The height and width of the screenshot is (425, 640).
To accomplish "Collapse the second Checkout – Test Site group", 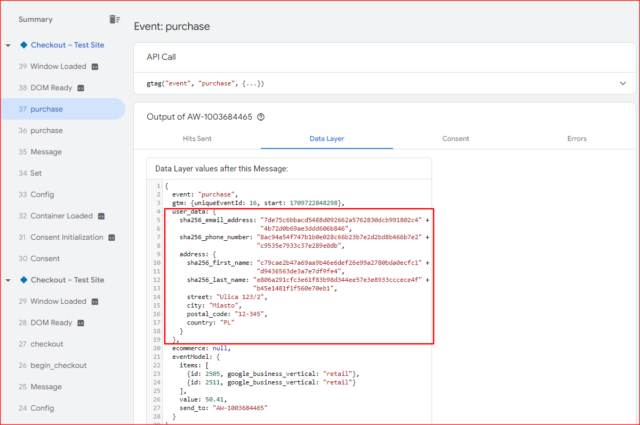I will tap(8, 280).
